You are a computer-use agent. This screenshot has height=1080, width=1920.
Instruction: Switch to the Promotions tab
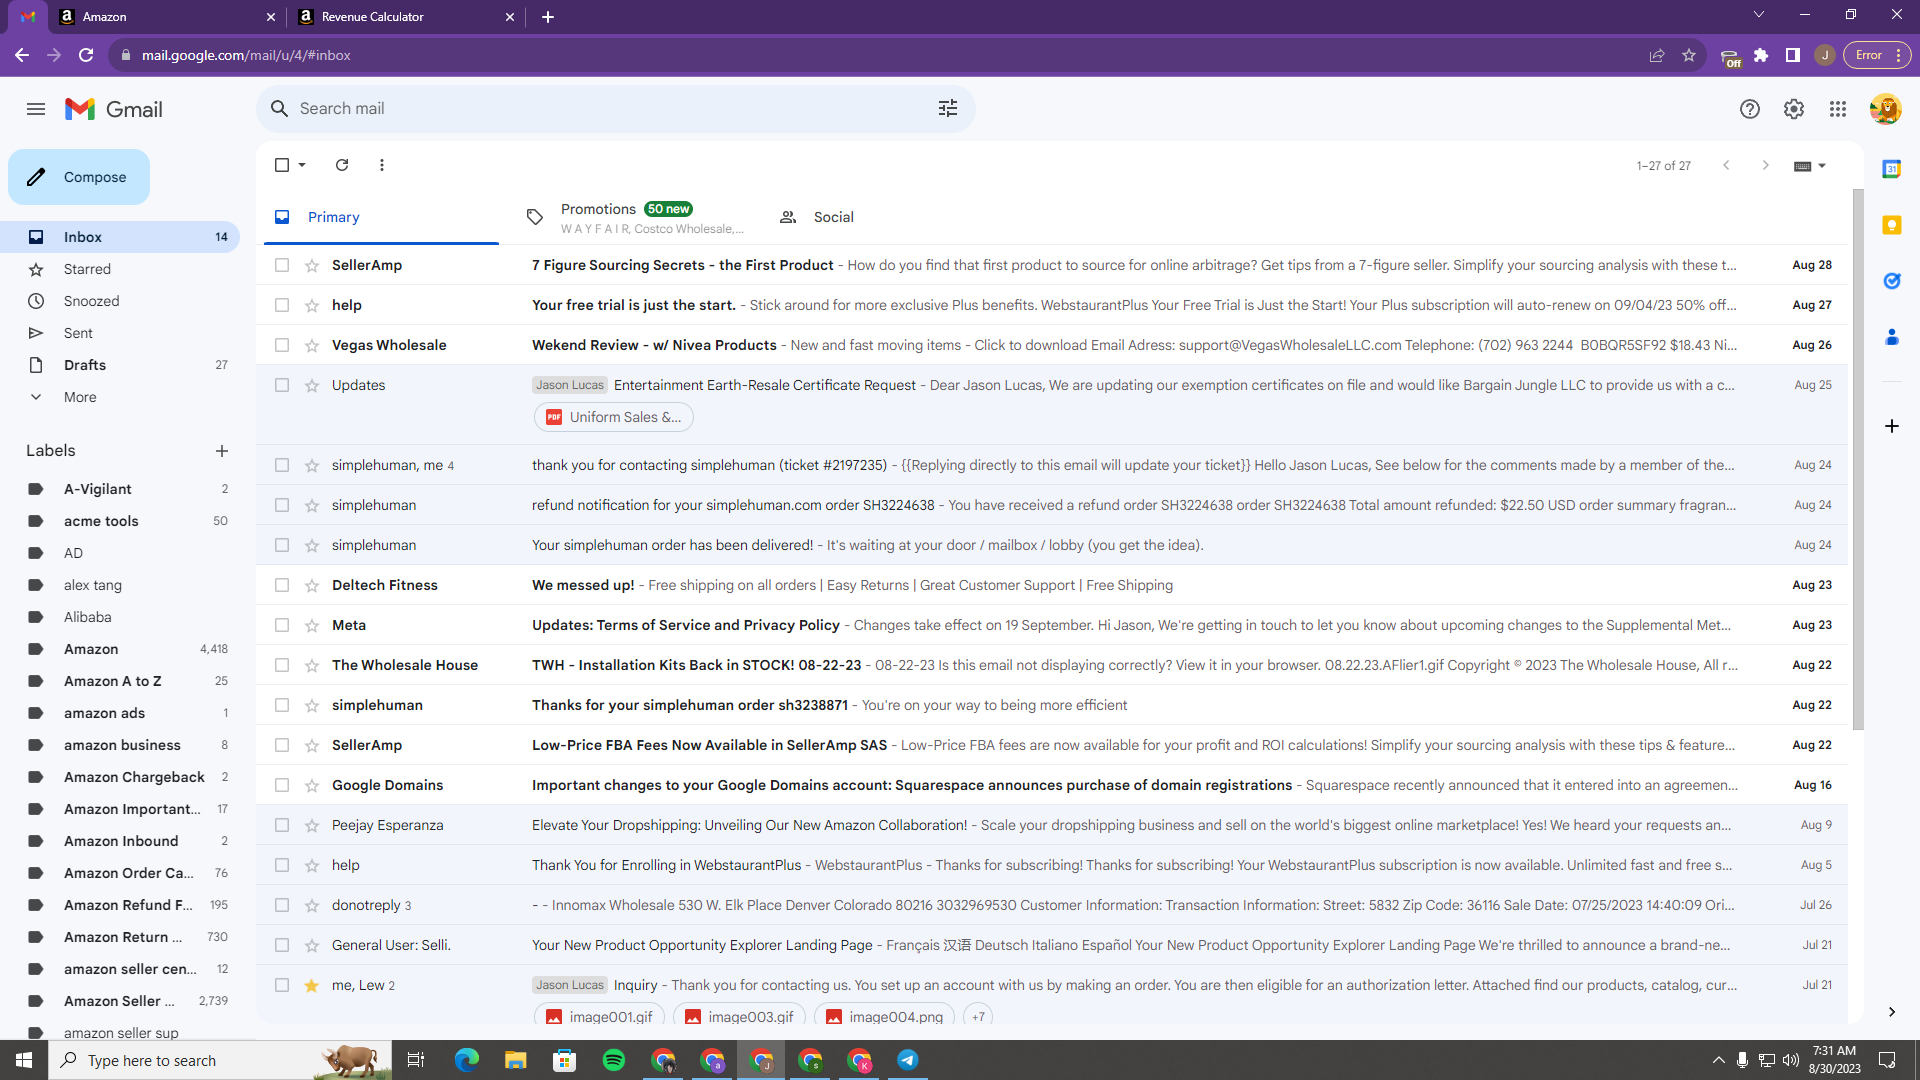coord(634,217)
